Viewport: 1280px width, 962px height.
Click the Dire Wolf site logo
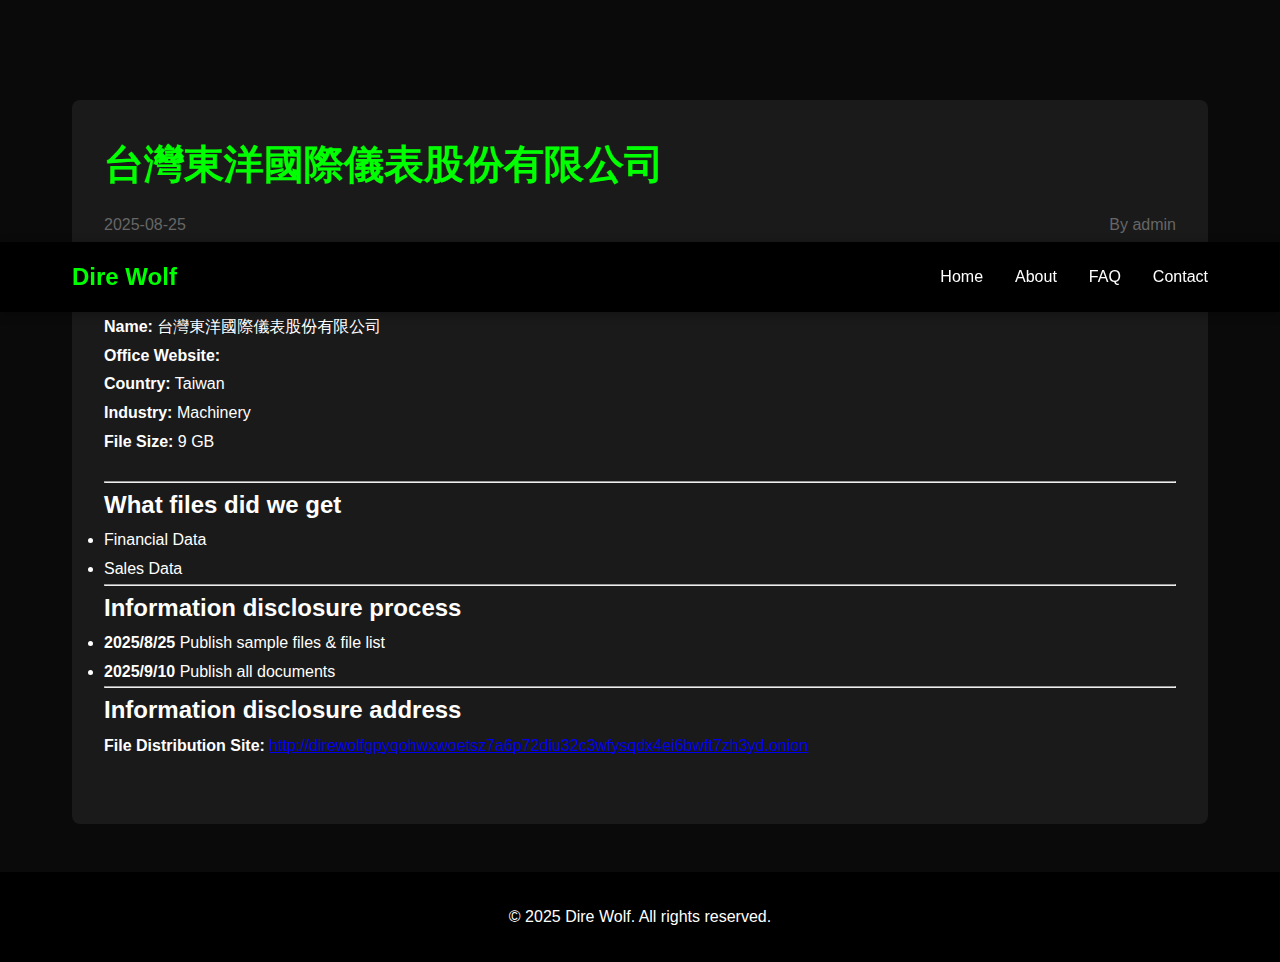click(x=124, y=277)
